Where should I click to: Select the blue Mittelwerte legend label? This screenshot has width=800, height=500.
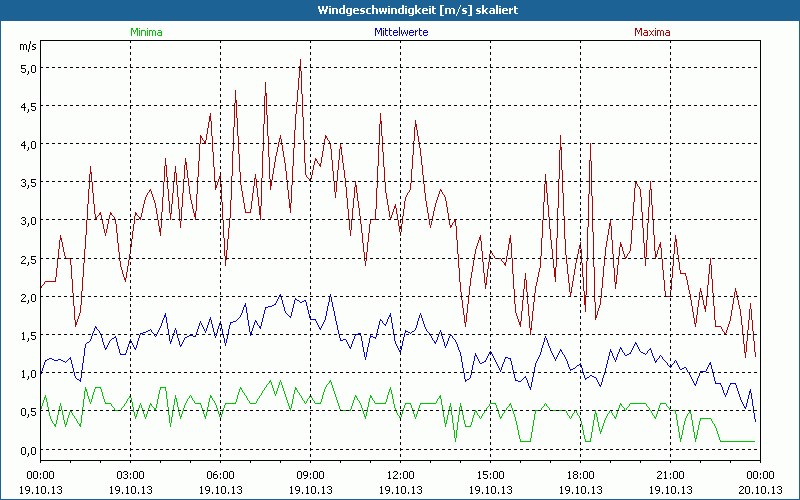click(x=402, y=32)
